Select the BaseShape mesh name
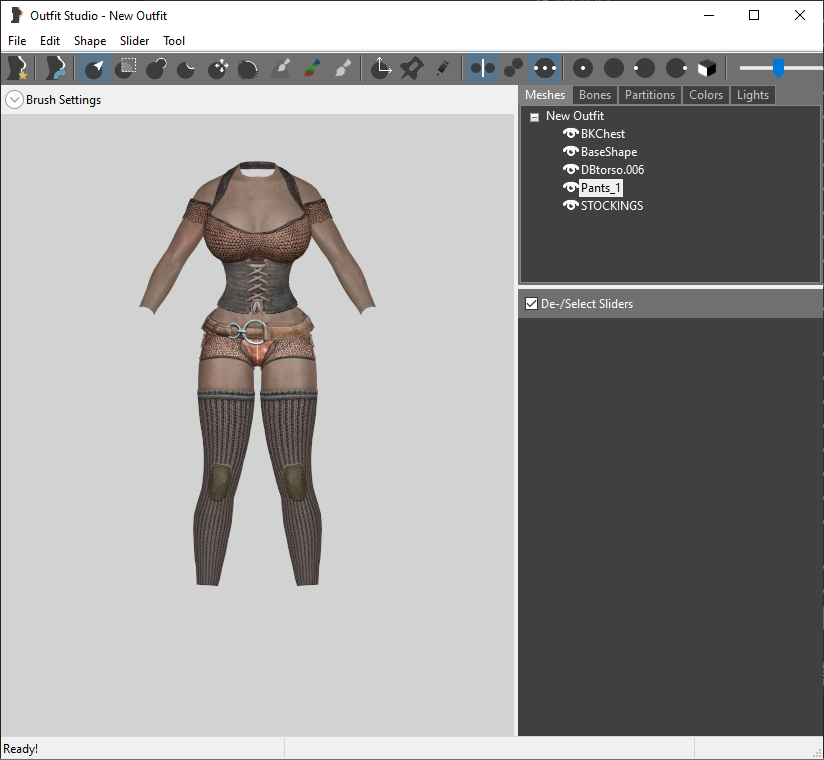Viewport: 824px width, 760px height. [x=609, y=152]
